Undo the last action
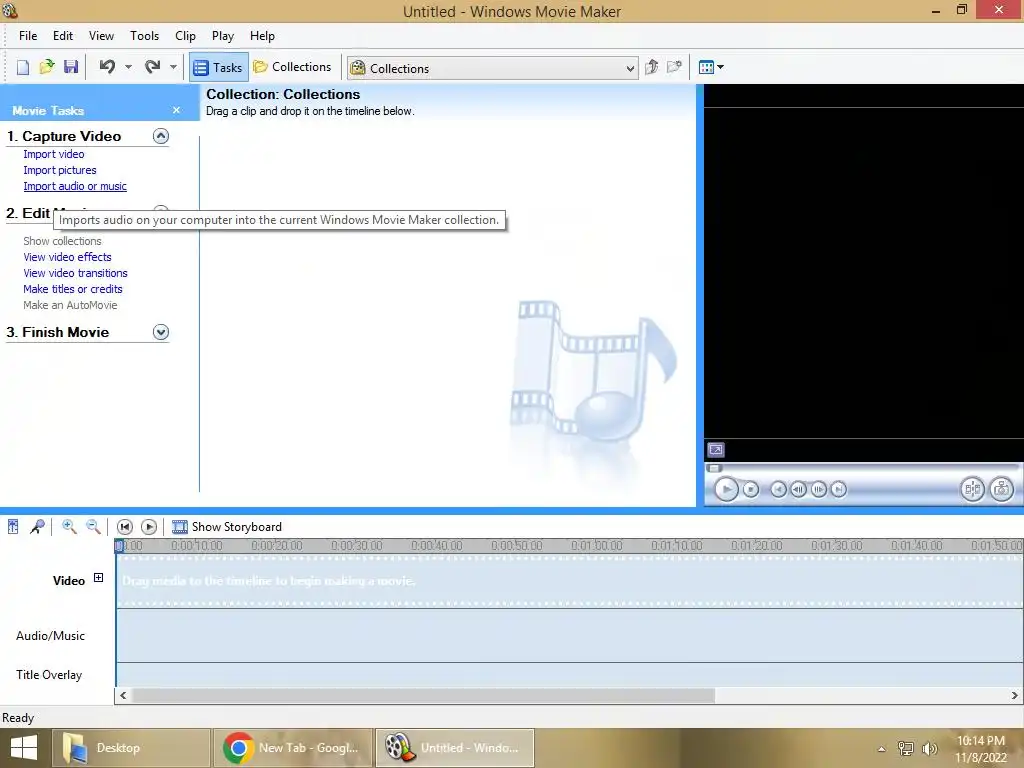Image resolution: width=1024 pixels, height=768 pixels. pos(108,67)
